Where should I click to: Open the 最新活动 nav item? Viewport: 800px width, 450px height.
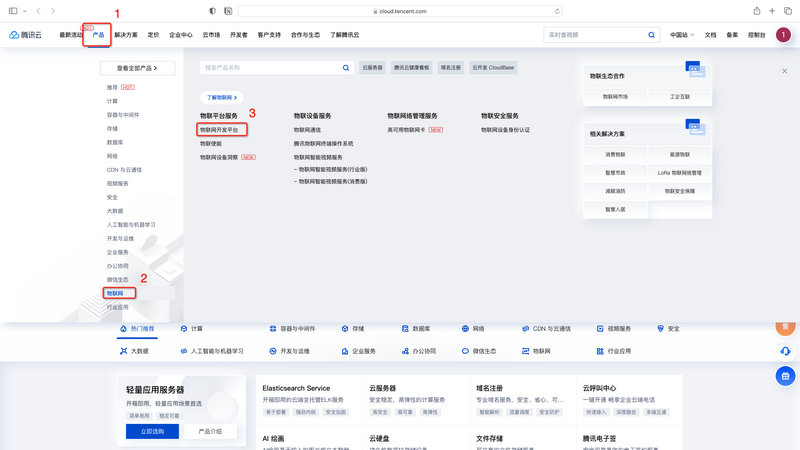coord(70,35)
